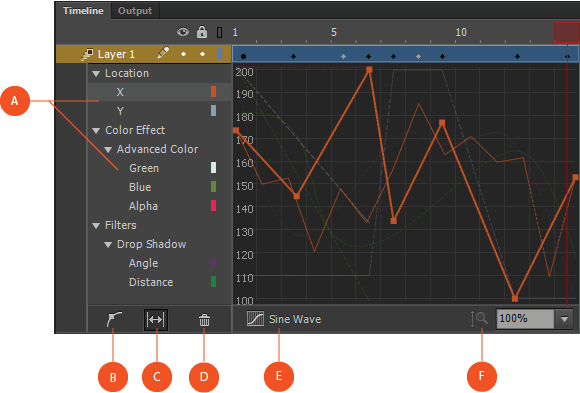Collapse the Advanced Color group
Viewport: 580px width, 393px height.
coord(108,150)
